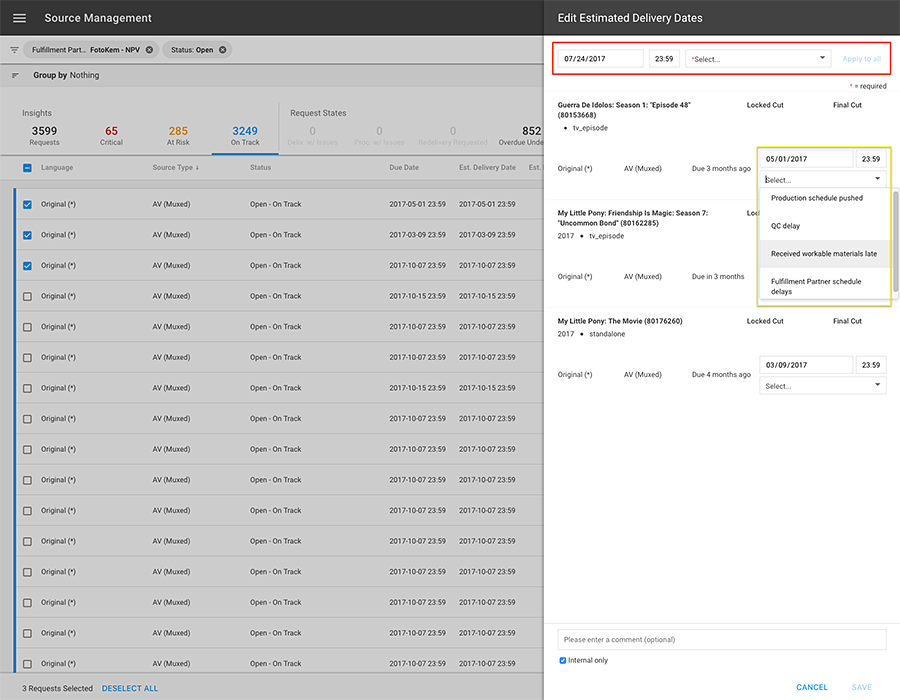Sort by the Est. Delivery Date column header
The width and height of the screenshot is (900, 700).
(487, 168)
